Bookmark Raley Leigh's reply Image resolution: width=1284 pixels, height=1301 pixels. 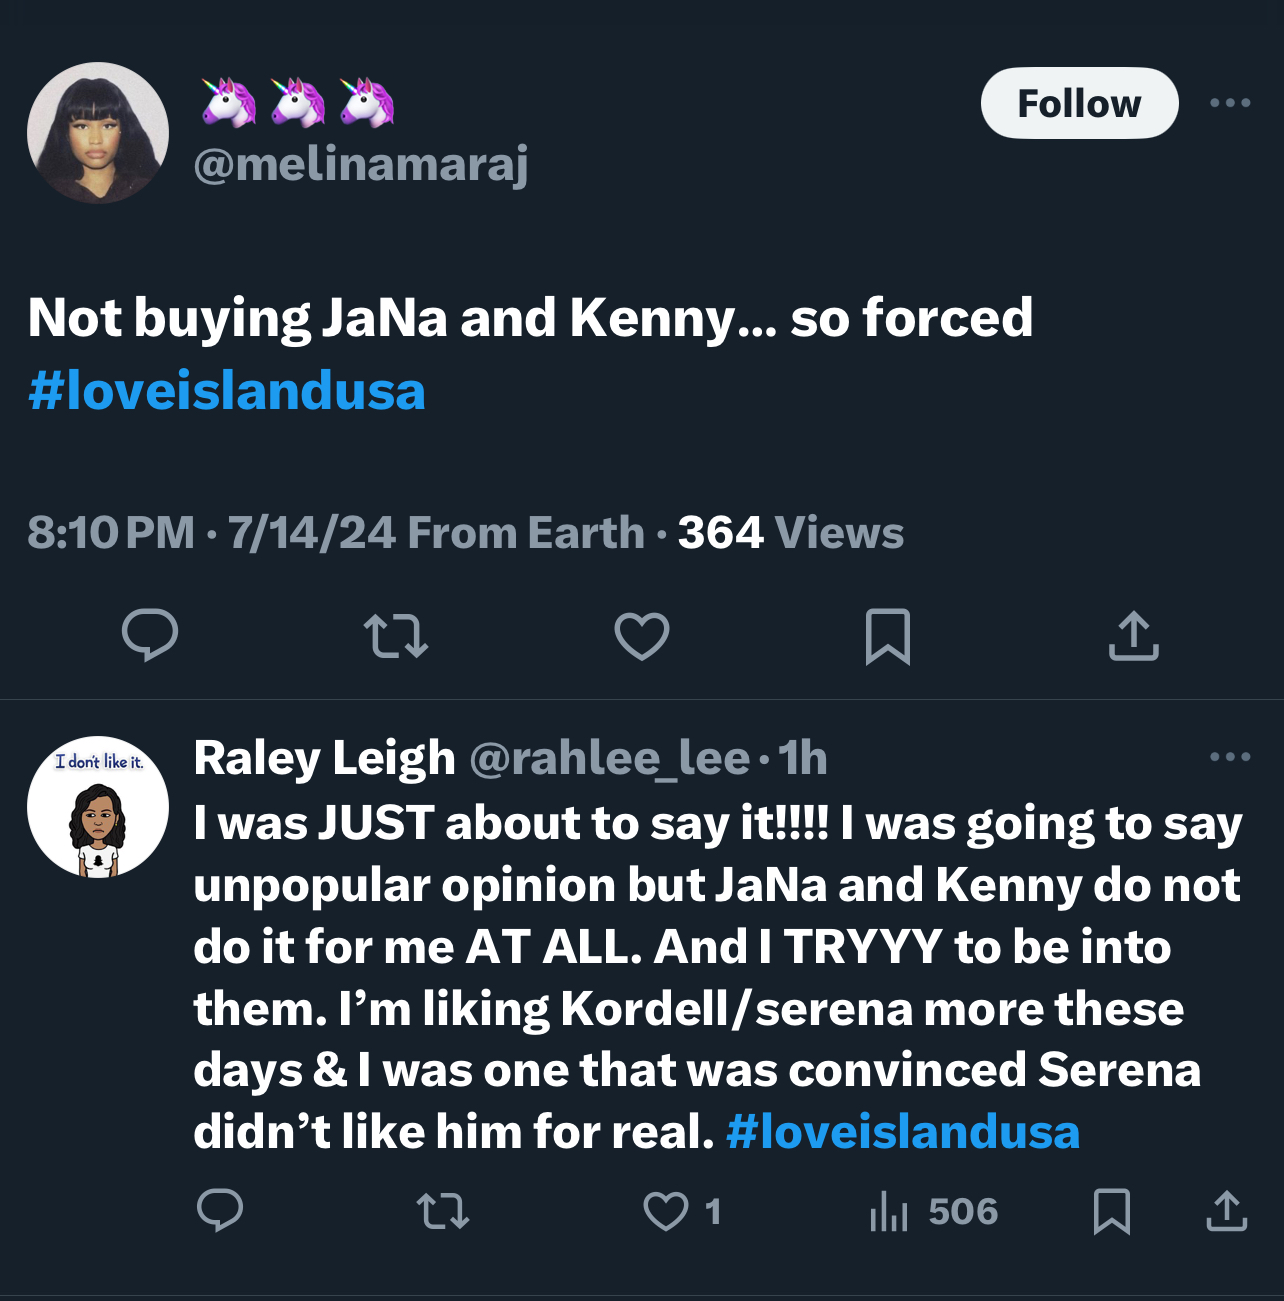pos(1112,1211)
